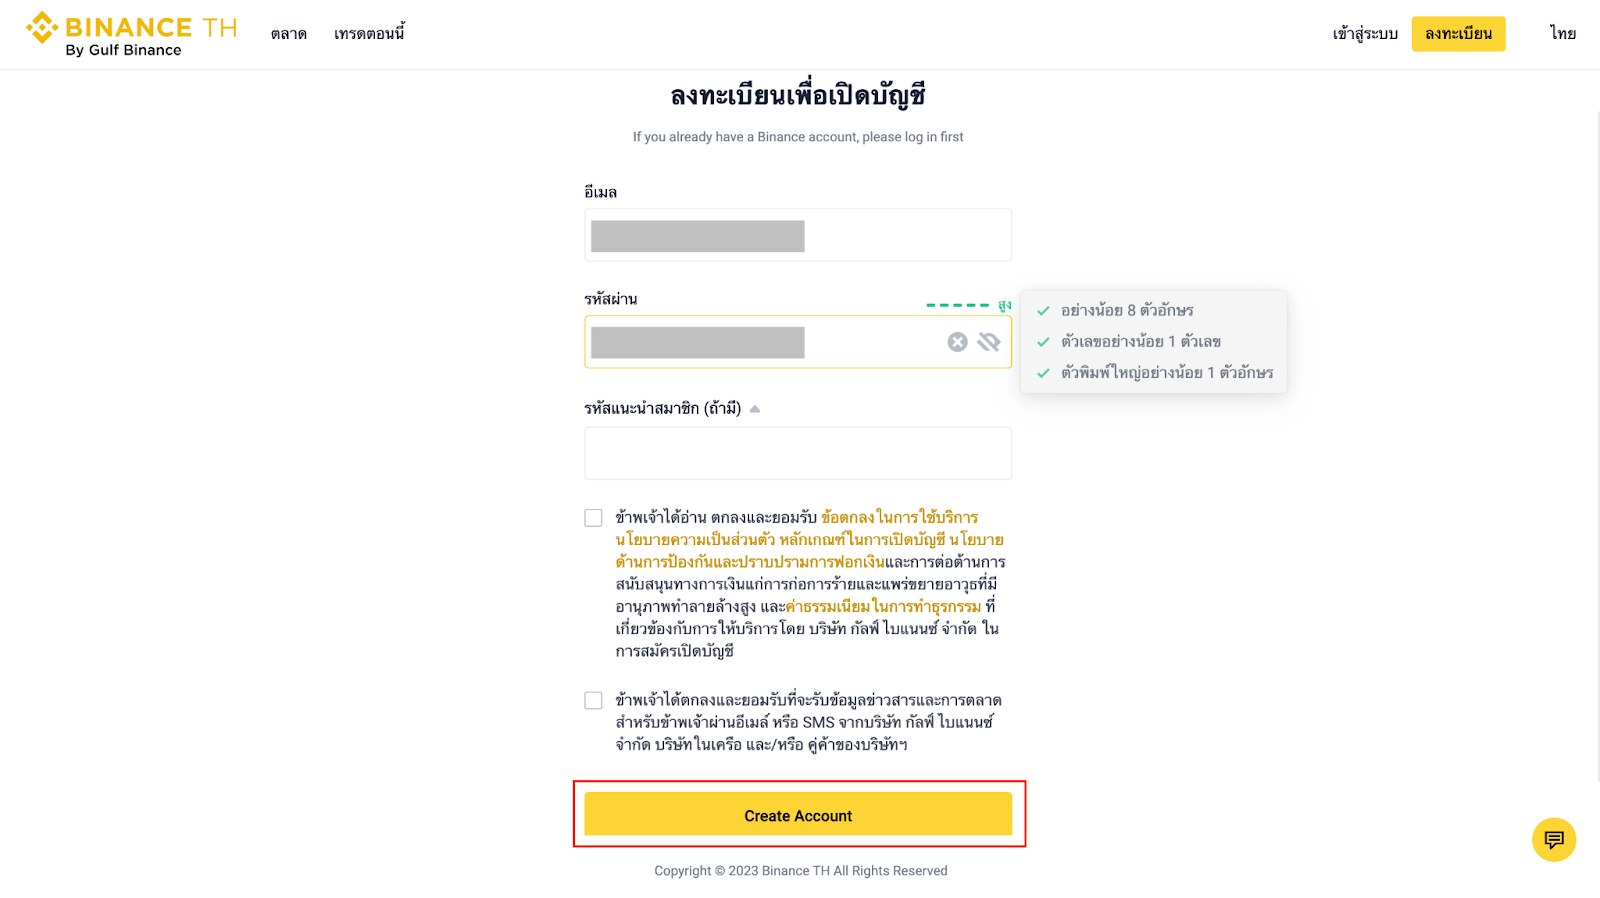
Task: Open the นโยบายความเป็นส่วนตัว privacy policy link
Action: click(695, 540)
